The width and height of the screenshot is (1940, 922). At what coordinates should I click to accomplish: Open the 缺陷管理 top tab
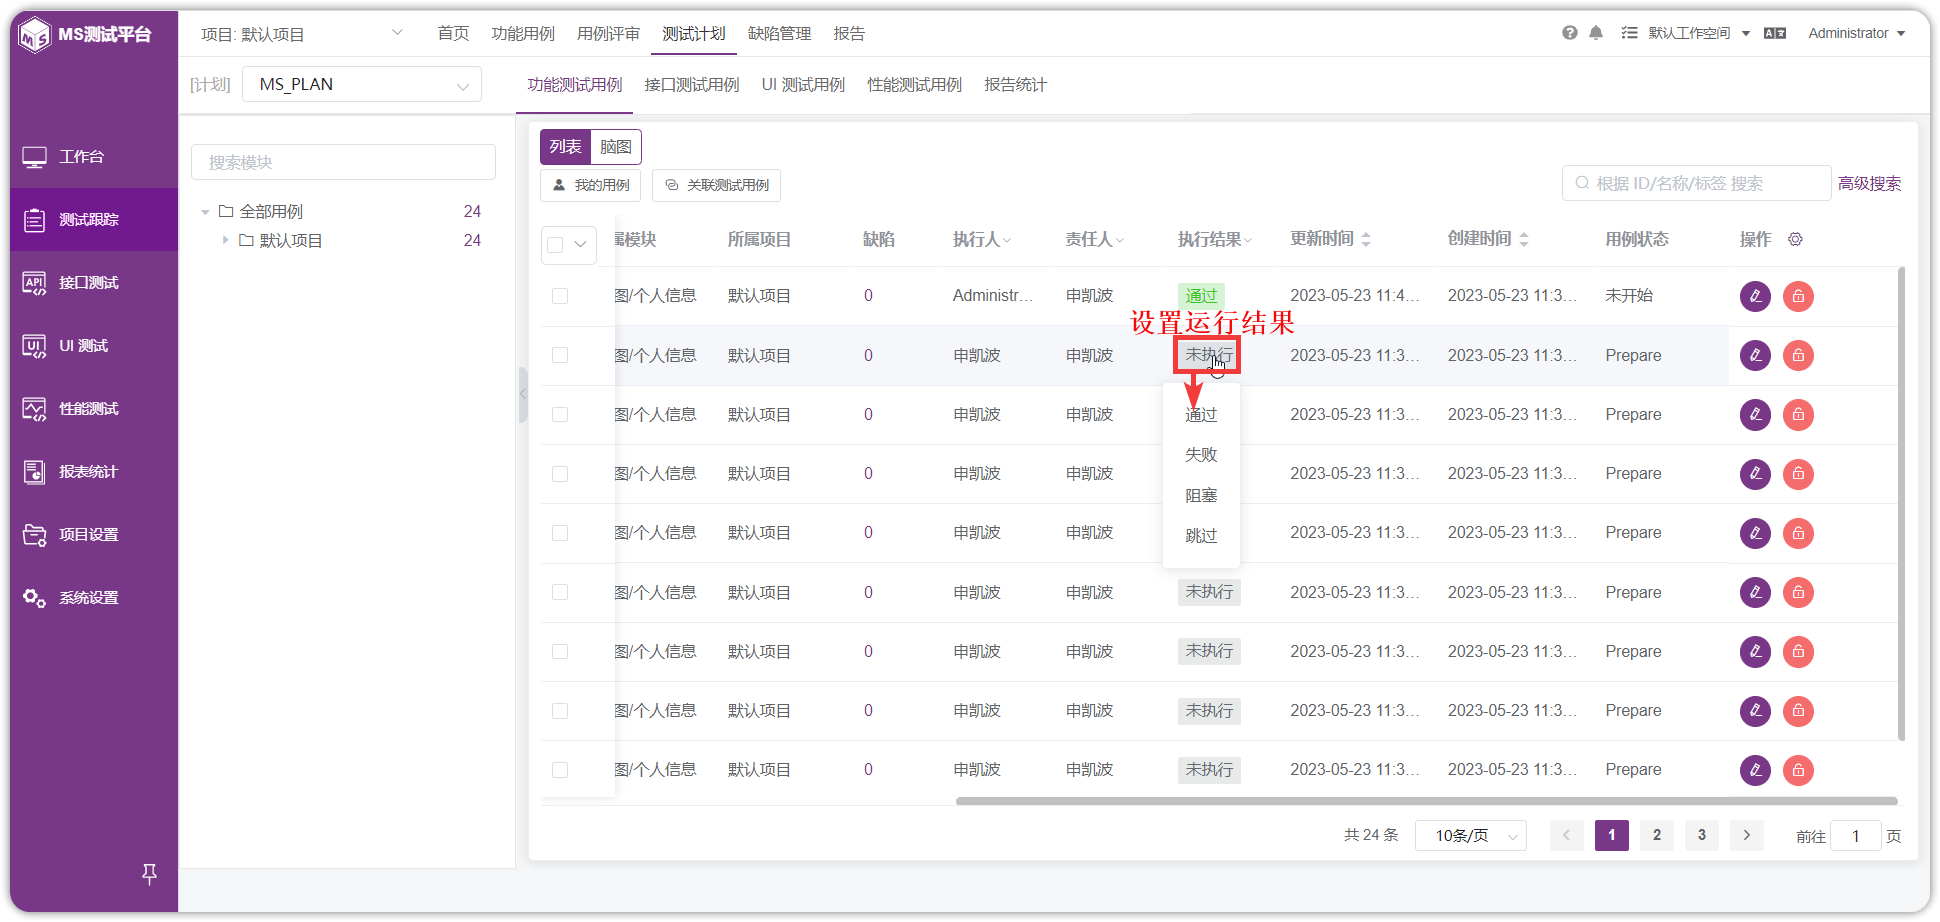780,34
